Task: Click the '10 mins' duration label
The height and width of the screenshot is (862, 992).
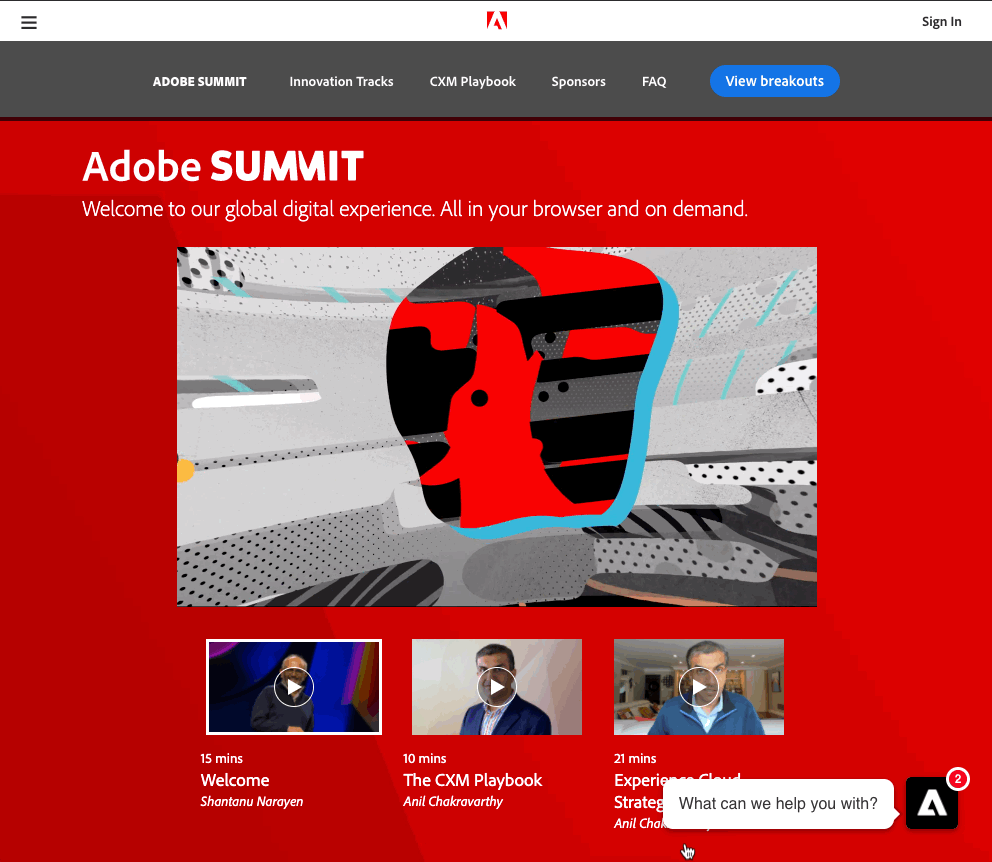Action: [x=425, y=758]
